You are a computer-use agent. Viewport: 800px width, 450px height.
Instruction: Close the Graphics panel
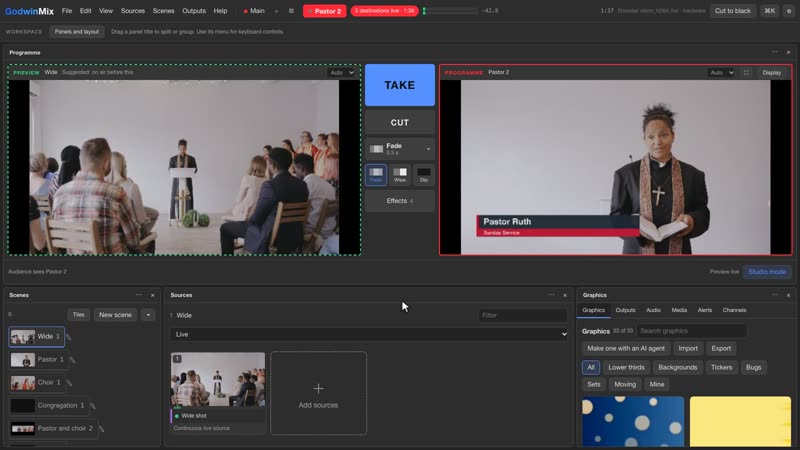[788, 295]
